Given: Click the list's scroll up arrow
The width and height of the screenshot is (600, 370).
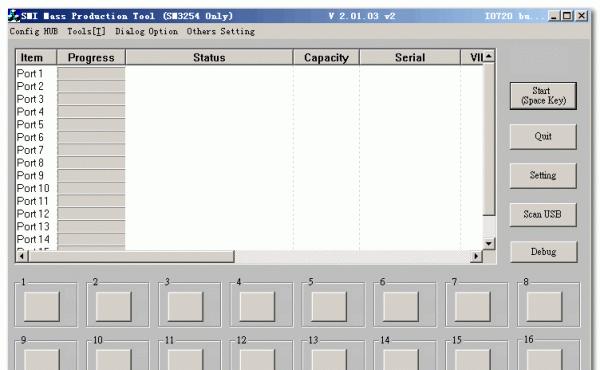Looking at the screenshot, I should coord(489,57).
